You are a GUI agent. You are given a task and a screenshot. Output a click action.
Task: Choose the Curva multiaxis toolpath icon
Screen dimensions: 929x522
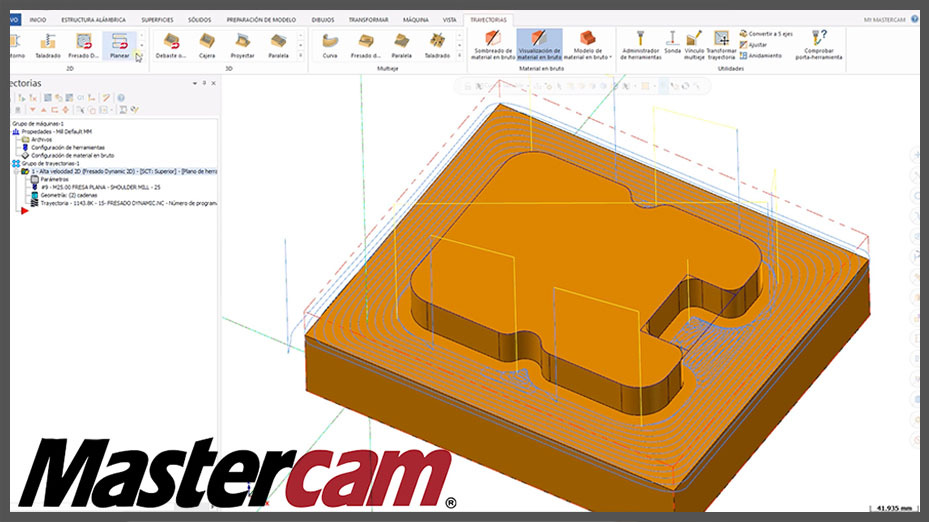(x=330, y=46)
